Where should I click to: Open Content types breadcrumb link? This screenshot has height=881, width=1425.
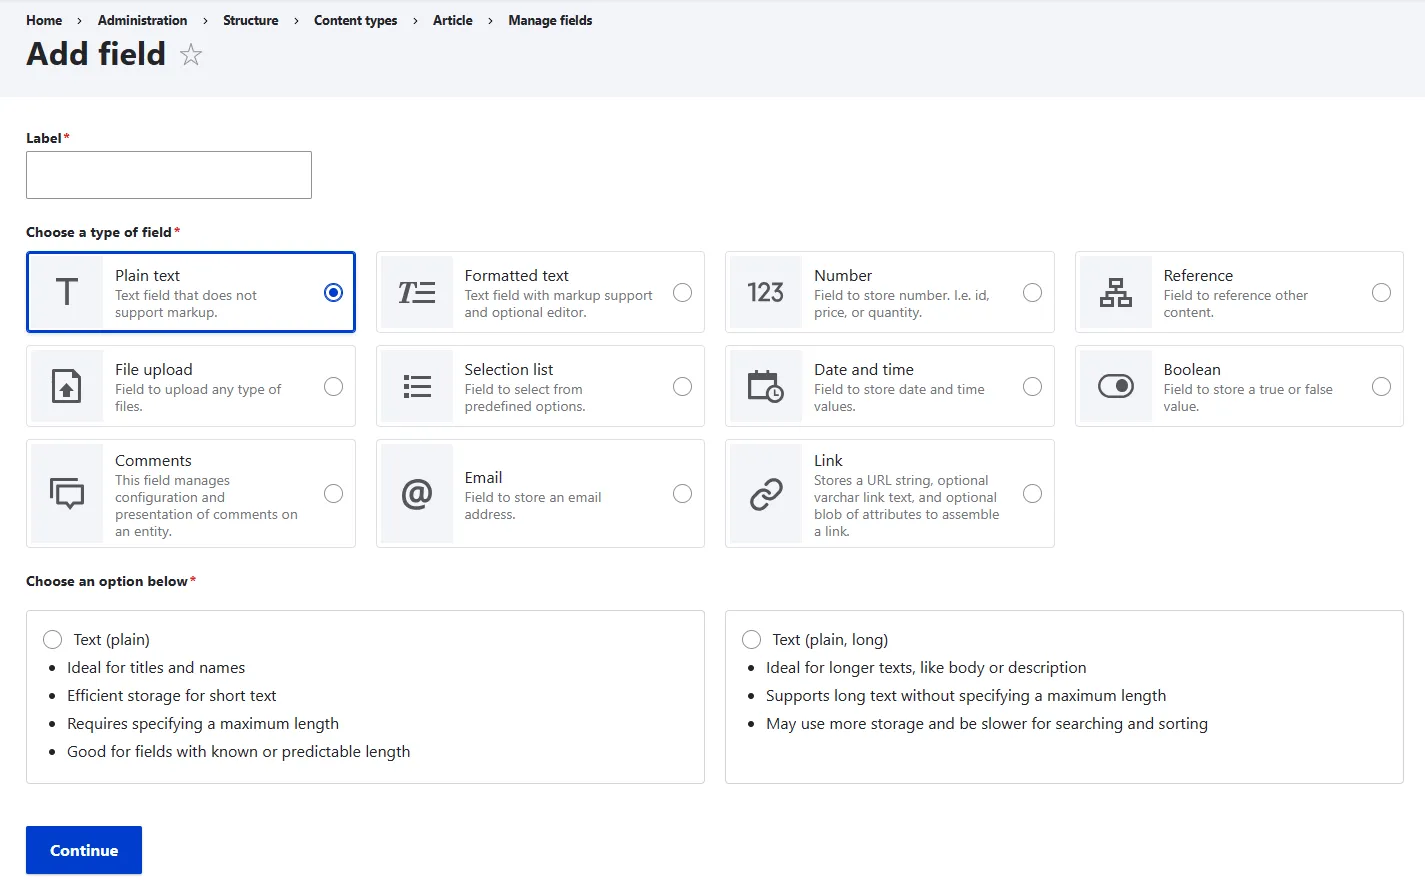(355, 20)
